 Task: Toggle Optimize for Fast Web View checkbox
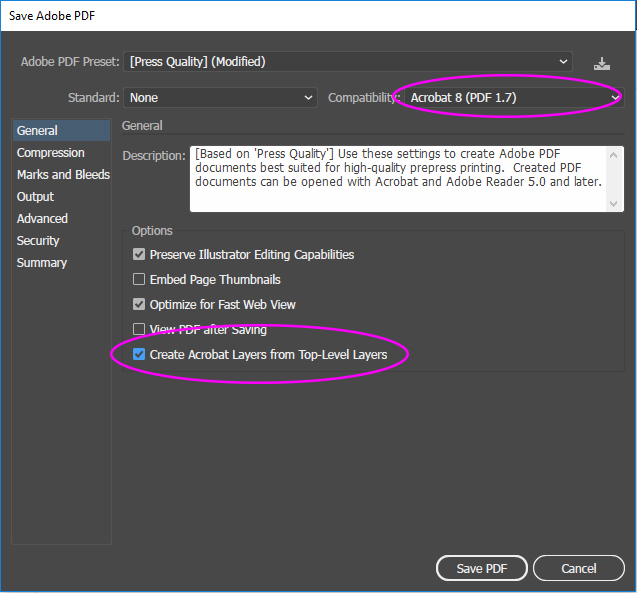tap(139, 304)
